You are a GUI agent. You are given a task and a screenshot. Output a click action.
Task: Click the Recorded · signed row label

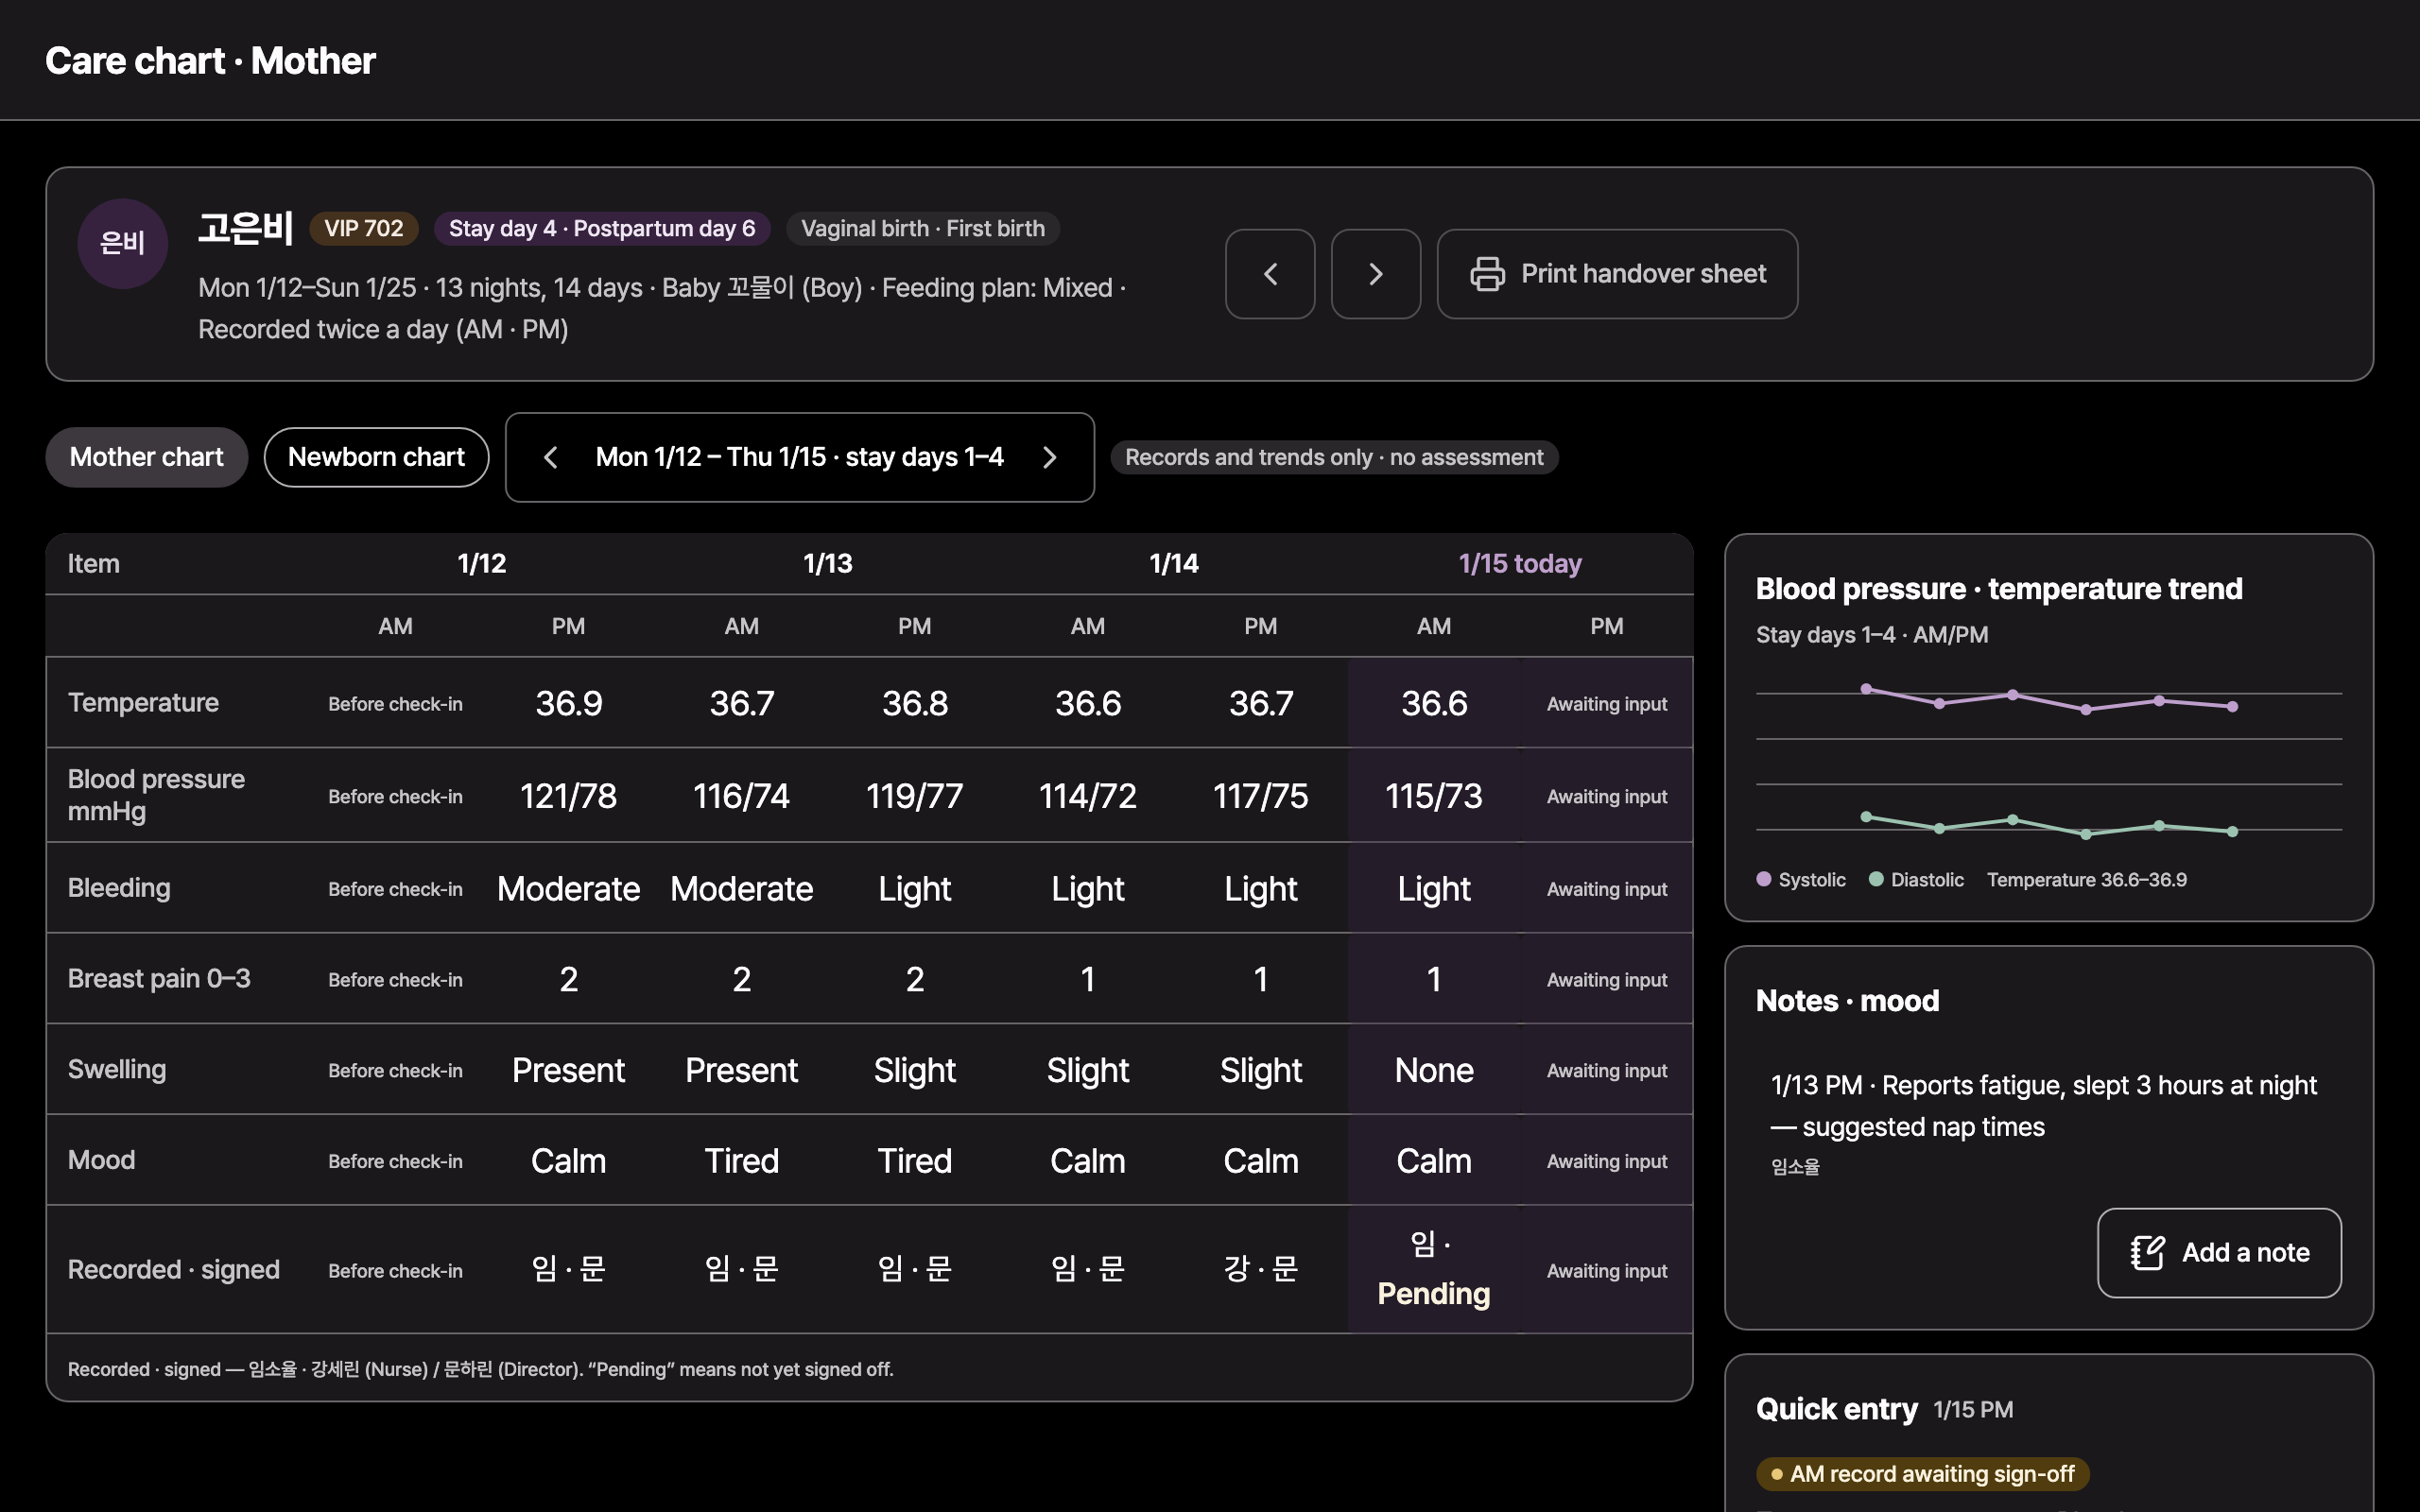point(174,1269)
